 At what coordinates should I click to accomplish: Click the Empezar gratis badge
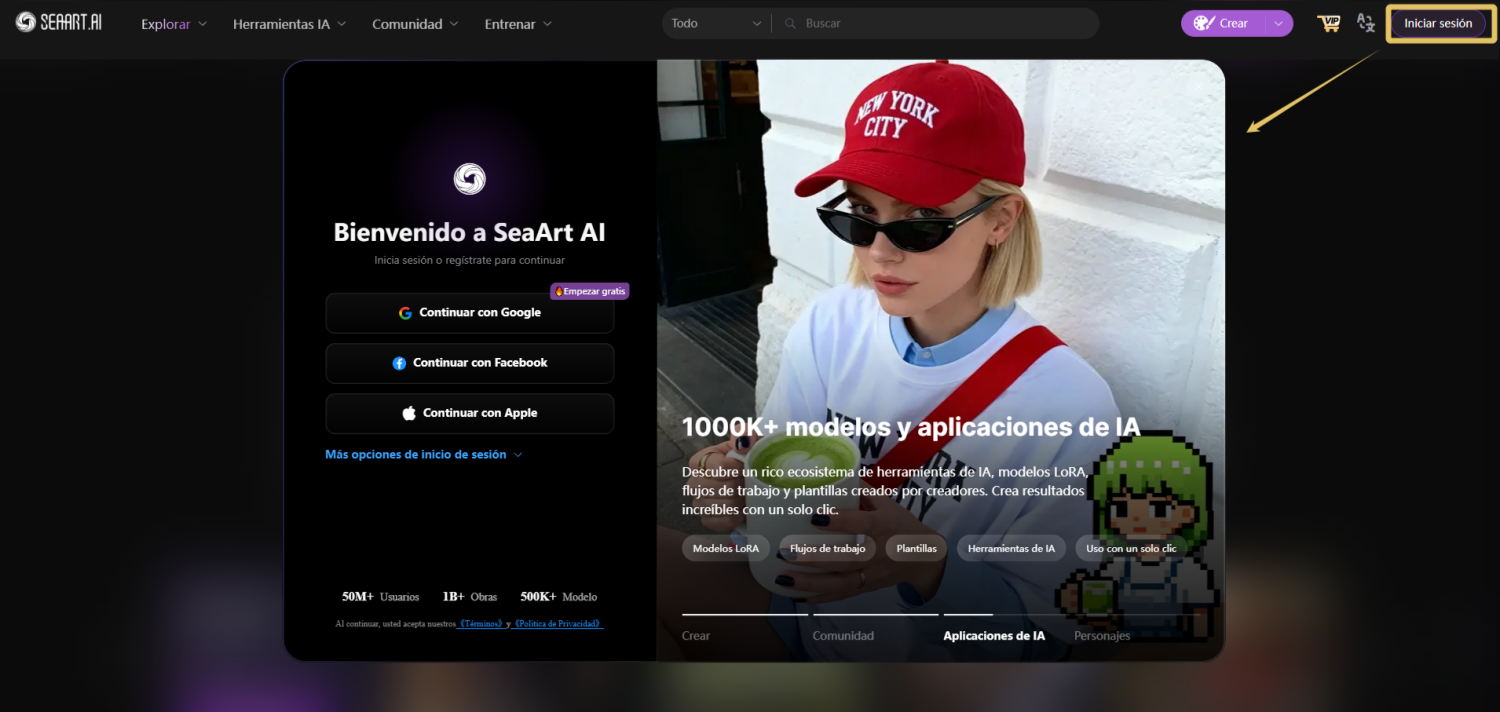coord(589,291)
